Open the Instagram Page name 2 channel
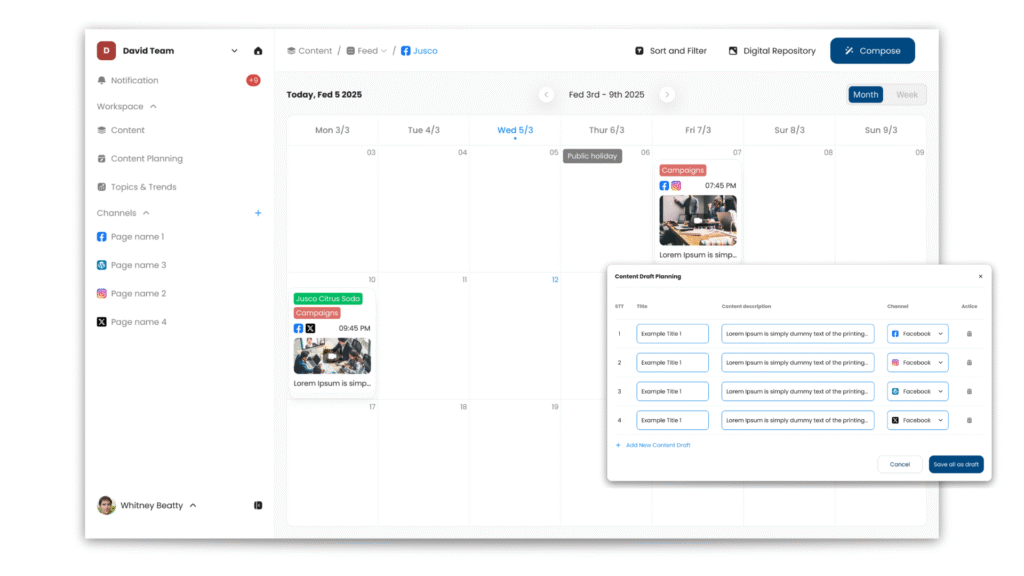The height and width of the screenshot is (576, 1024). tap(138, 294)
